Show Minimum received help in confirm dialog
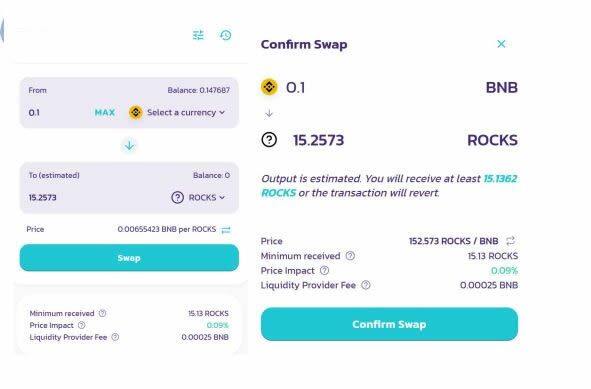 [350, 256]
